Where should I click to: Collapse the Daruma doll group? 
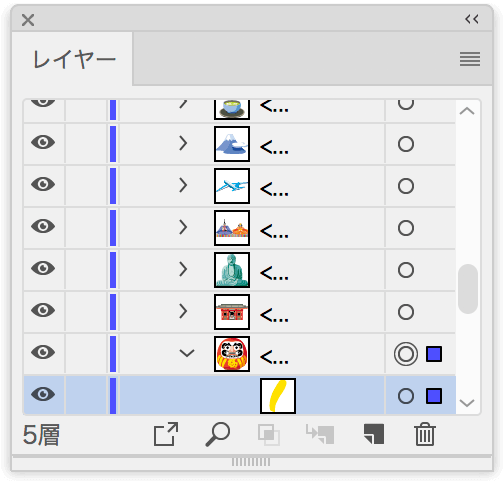click(187, 353)
